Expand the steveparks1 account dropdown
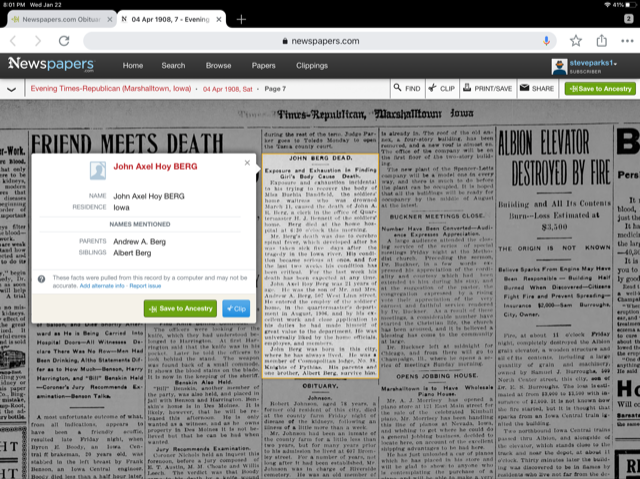The width and height of the screenshot is (640, 479). click(x=593, y=63)
